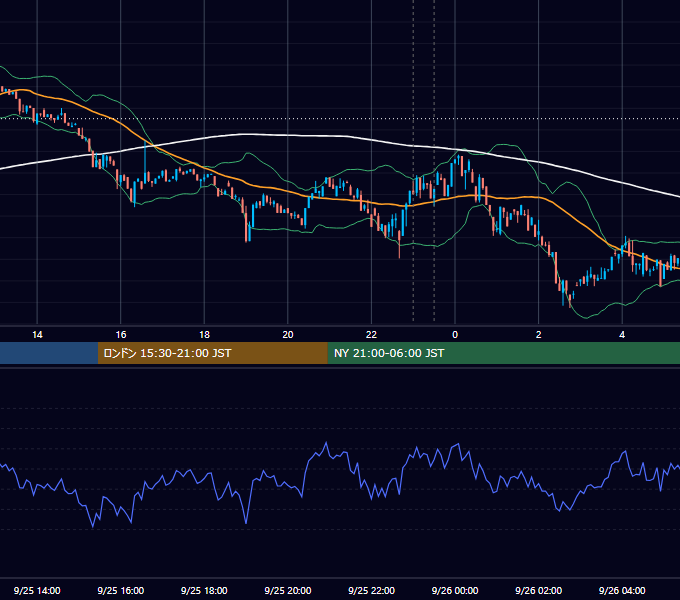Click the 0 hour label on the axis

(x=455, y=335)
